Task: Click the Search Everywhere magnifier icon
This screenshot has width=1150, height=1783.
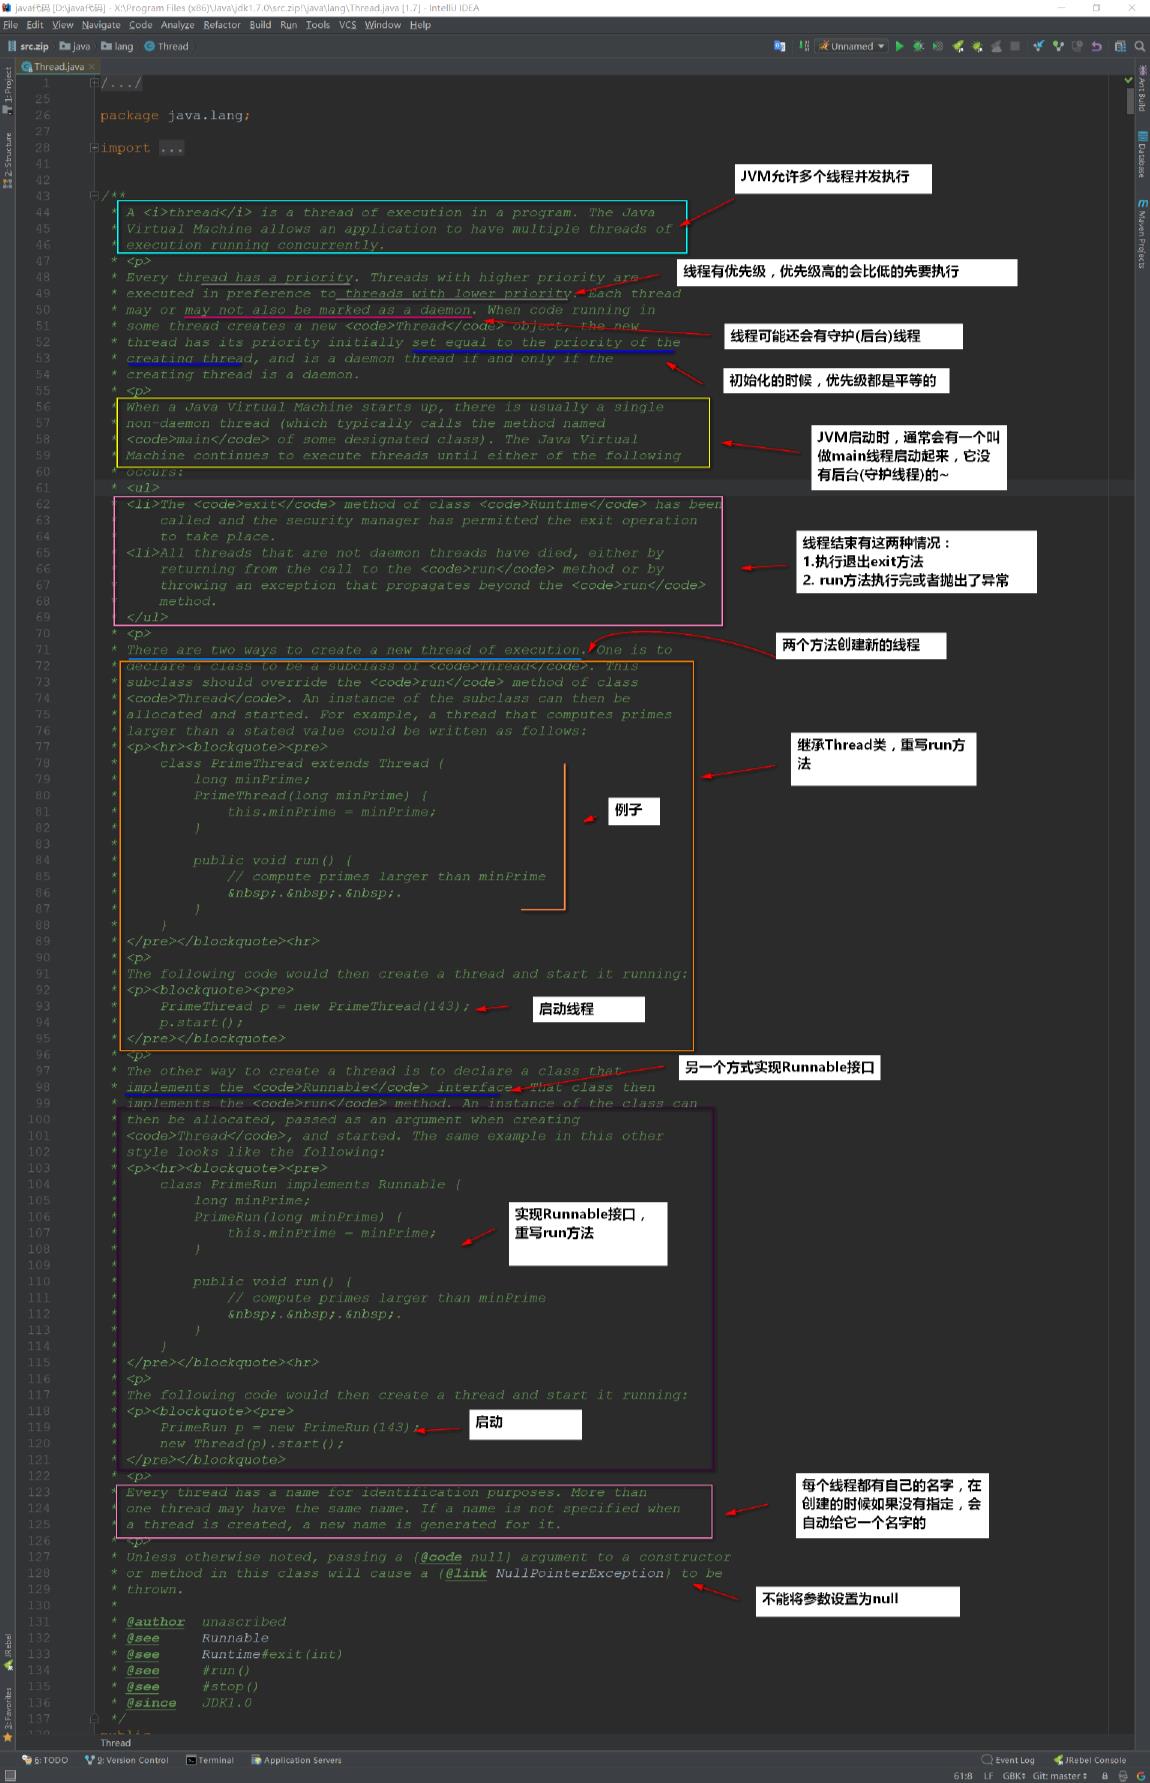Action: (x=1139, y=46)
